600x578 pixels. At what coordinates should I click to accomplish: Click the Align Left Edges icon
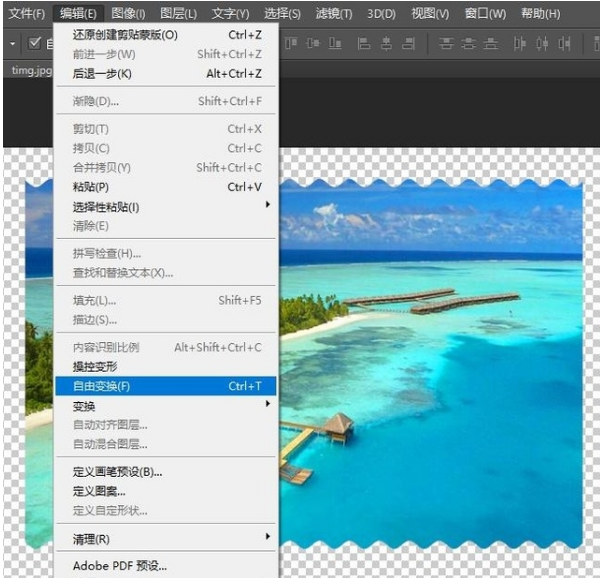tap(363, 44)
